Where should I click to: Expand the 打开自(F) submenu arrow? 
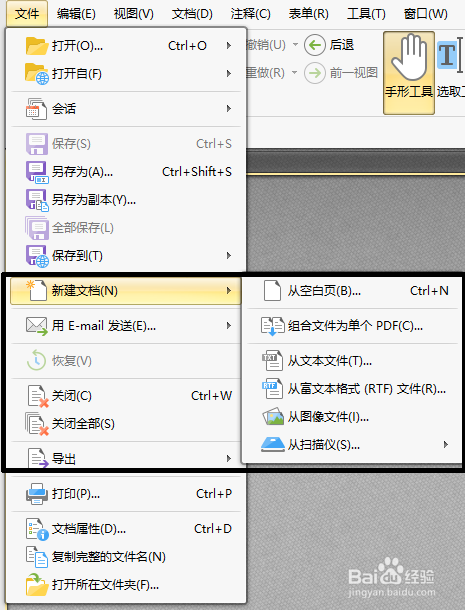click(x=229, y=74)
